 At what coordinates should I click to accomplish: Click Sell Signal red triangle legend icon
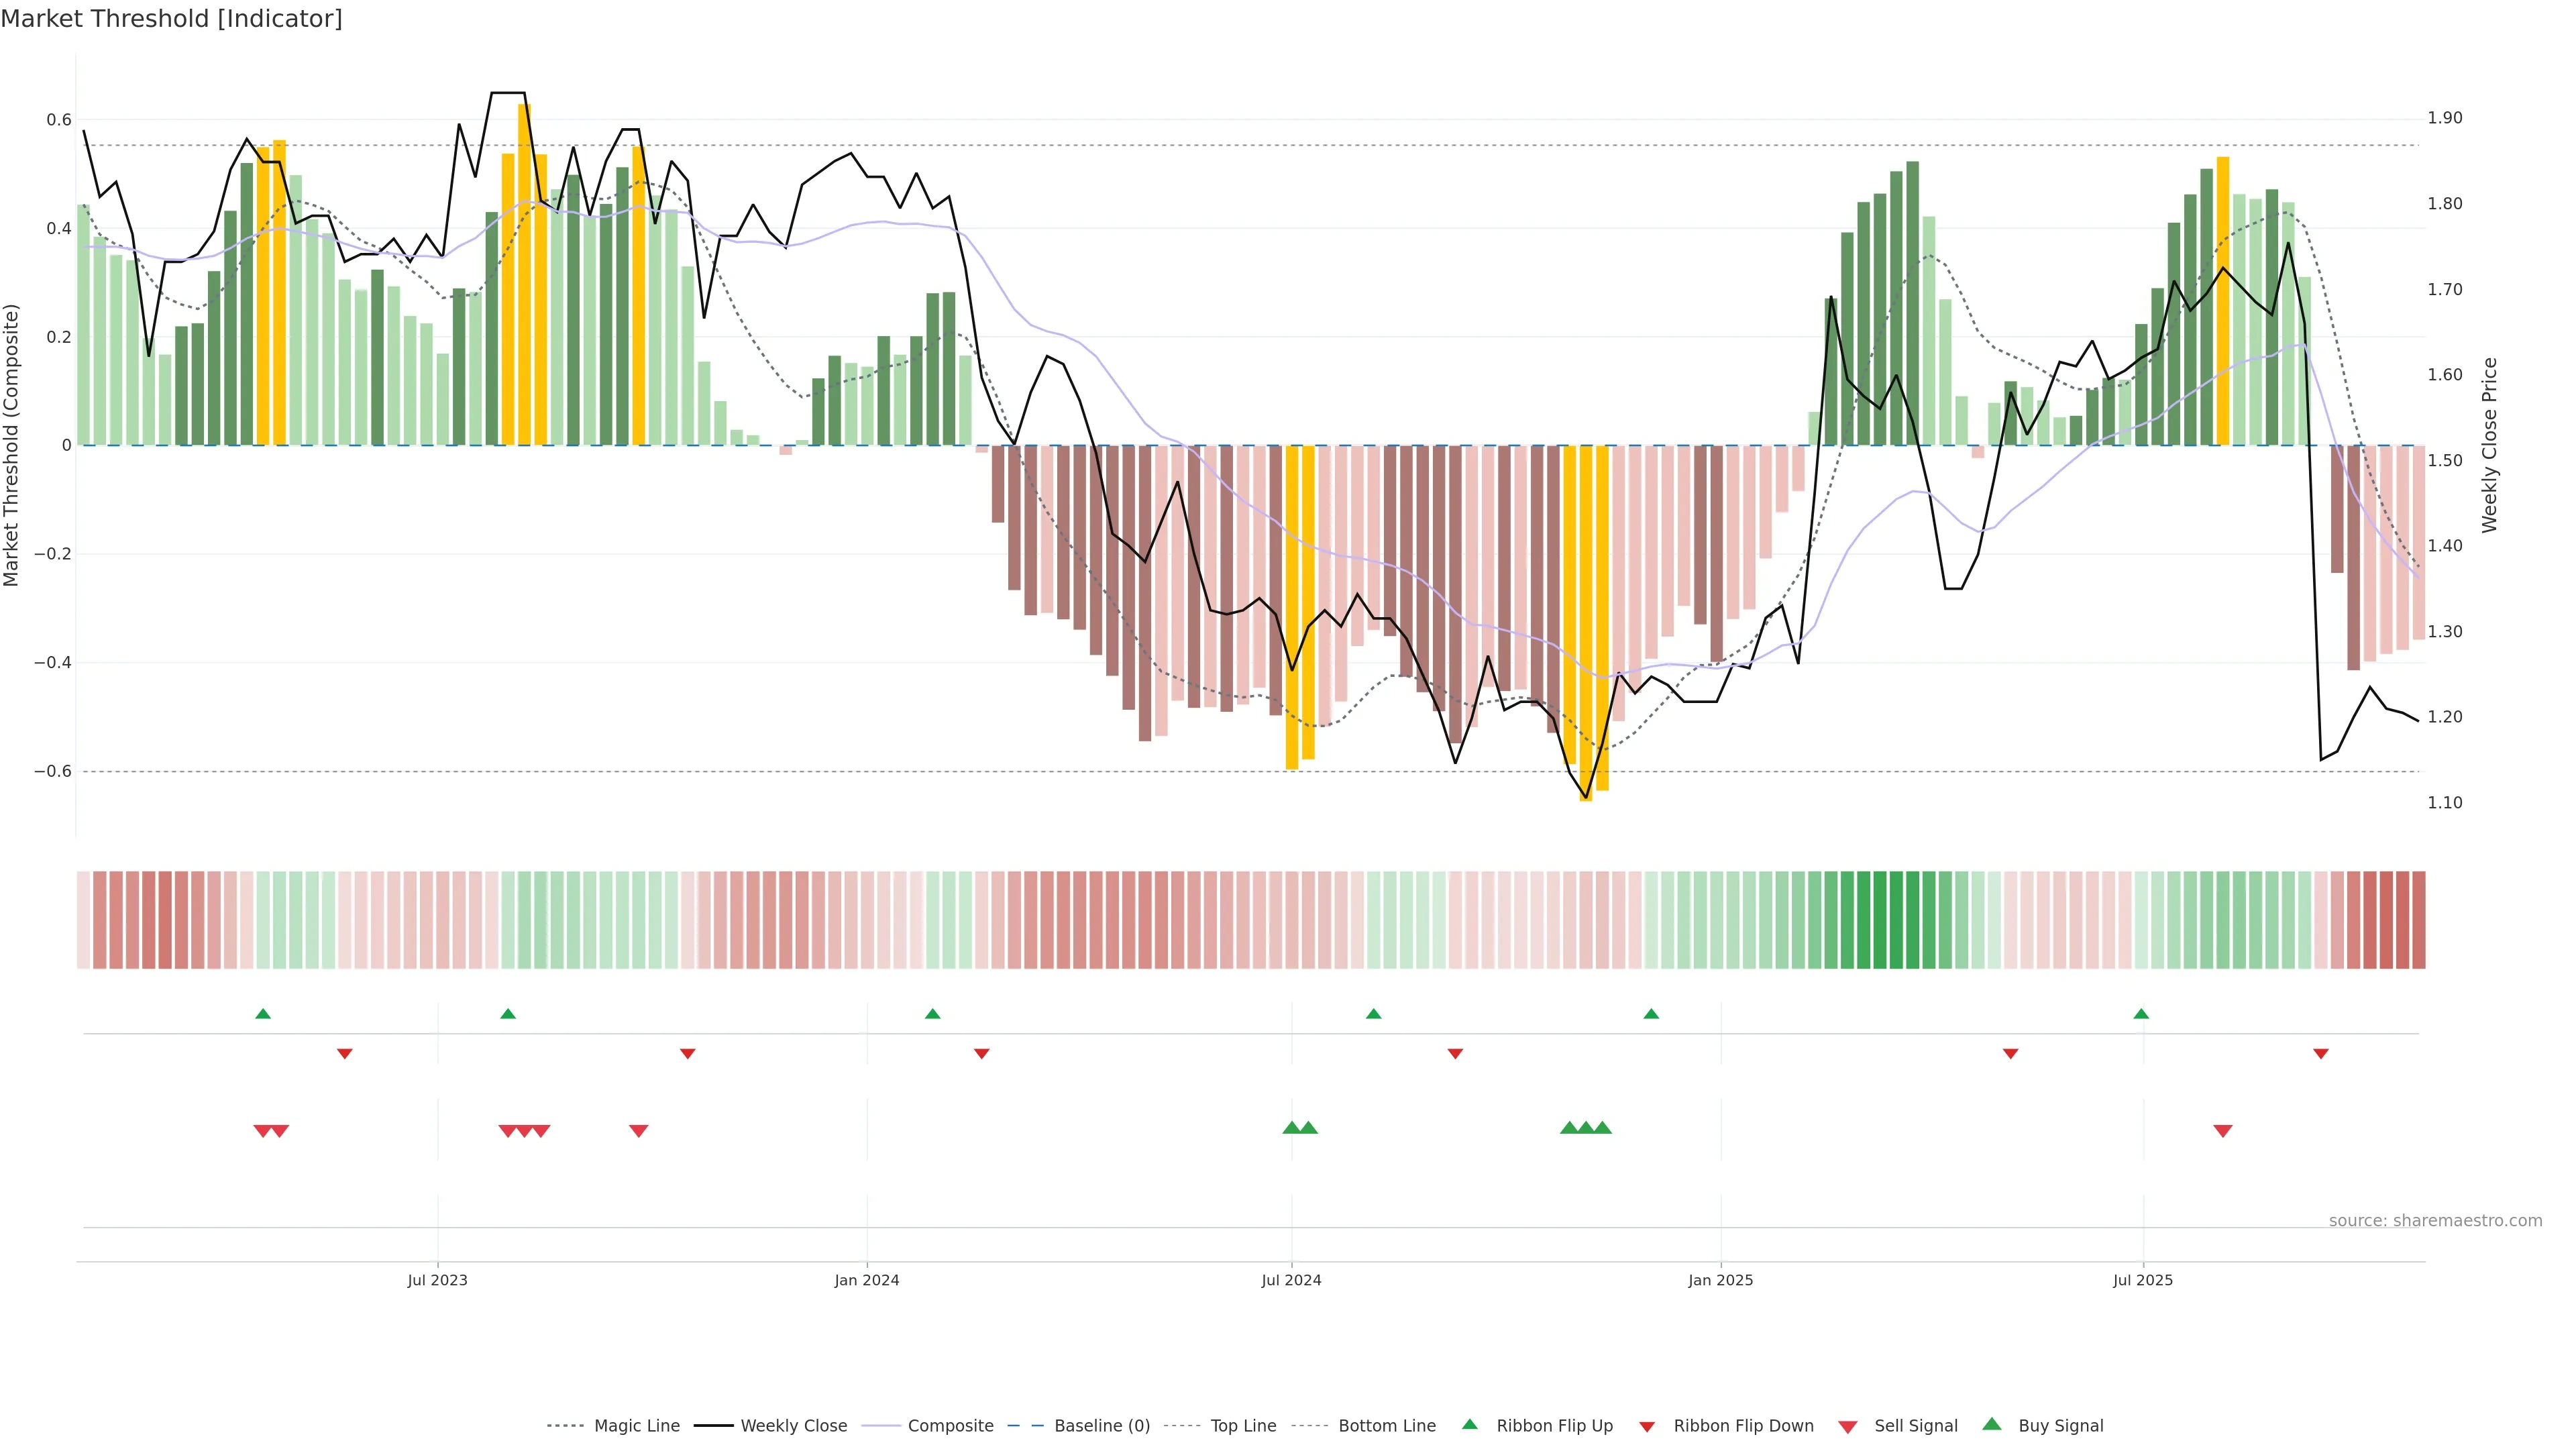[1848, 1427]
